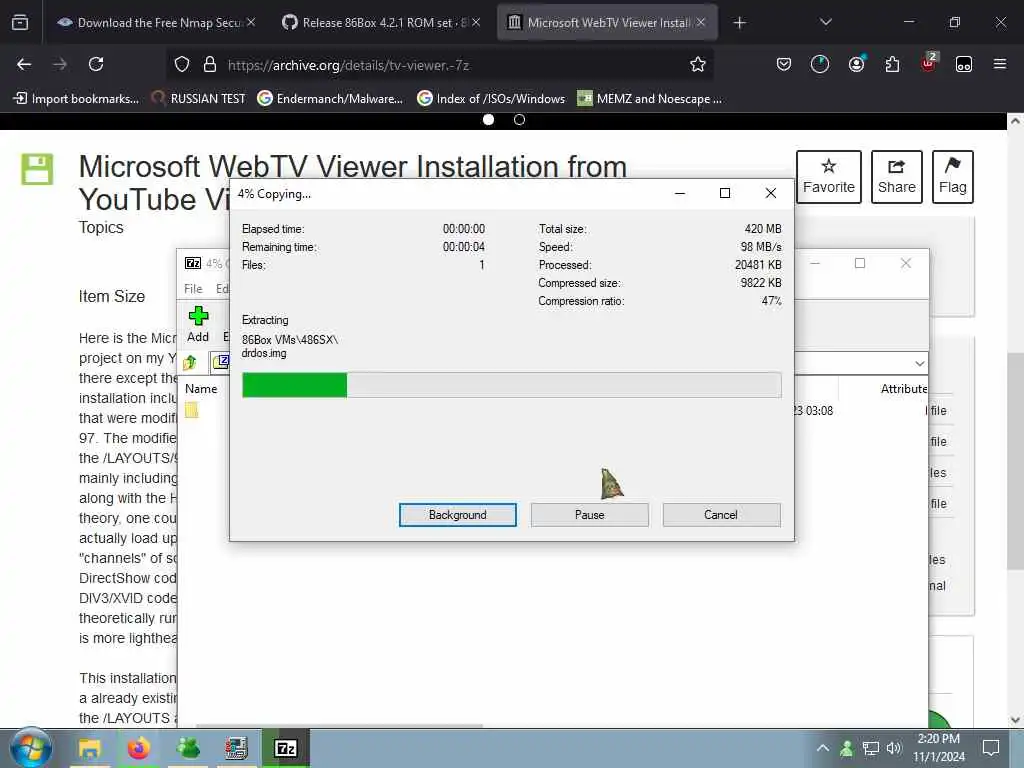The image size is (1024, 768).
Task: Click the green floppy disk software icon
Action: click(x=37, y=169)
